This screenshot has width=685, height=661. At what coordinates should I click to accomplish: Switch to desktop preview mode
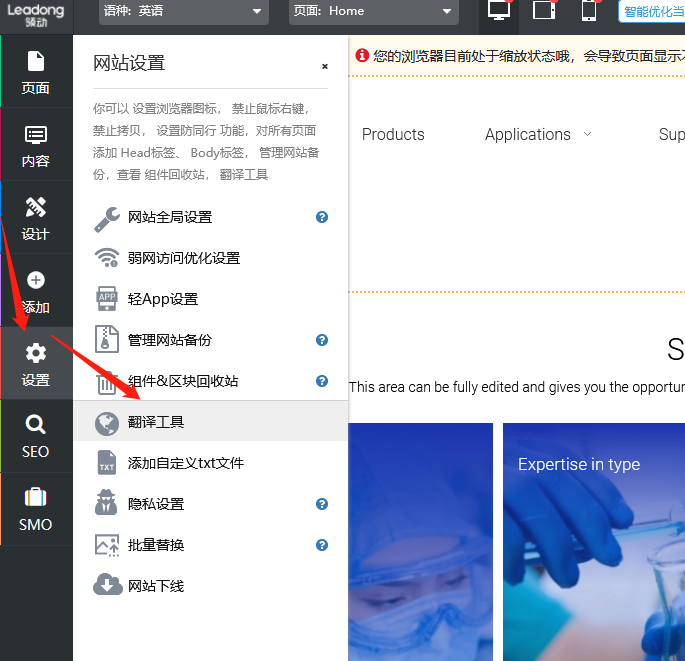click(499, 10)
